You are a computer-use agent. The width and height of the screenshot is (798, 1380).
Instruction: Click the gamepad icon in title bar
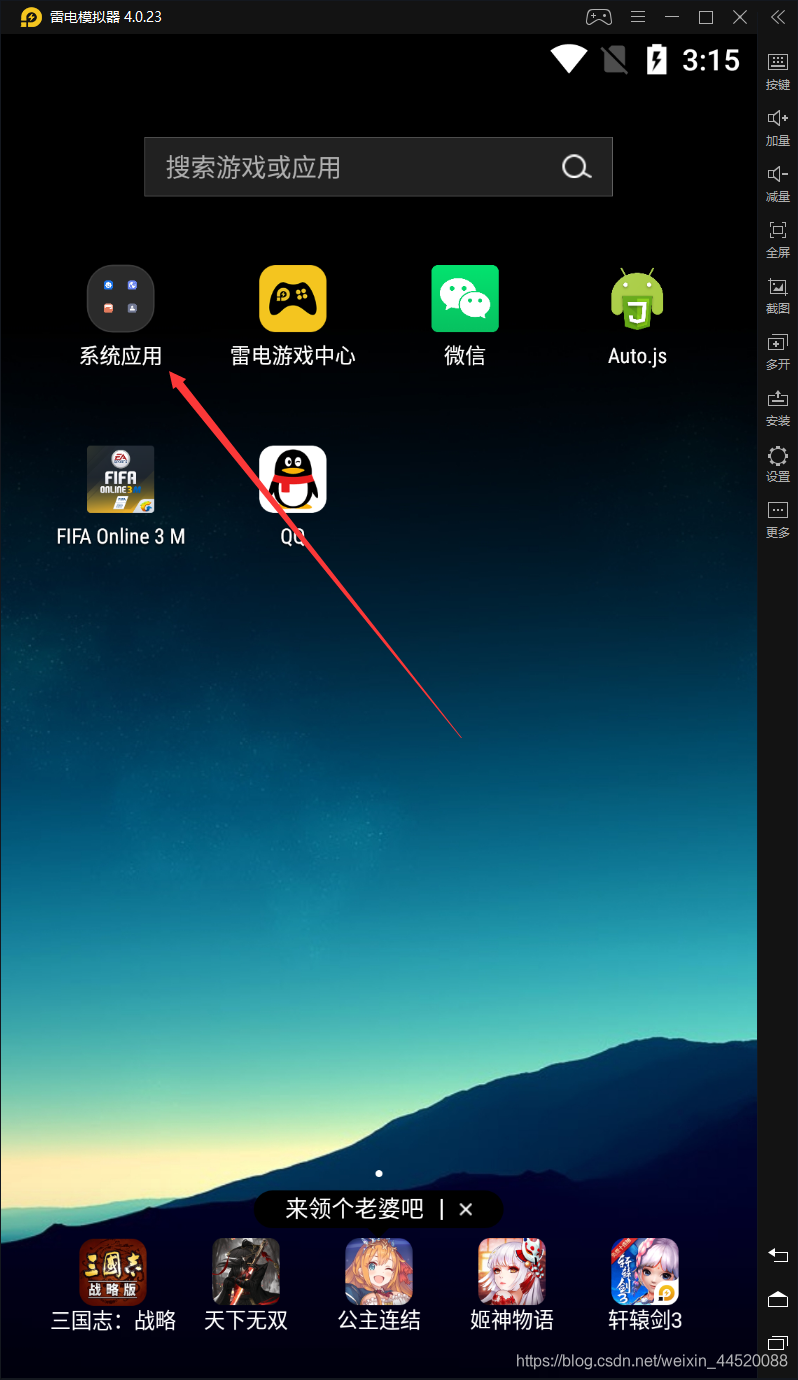click(x=598, y=17)
